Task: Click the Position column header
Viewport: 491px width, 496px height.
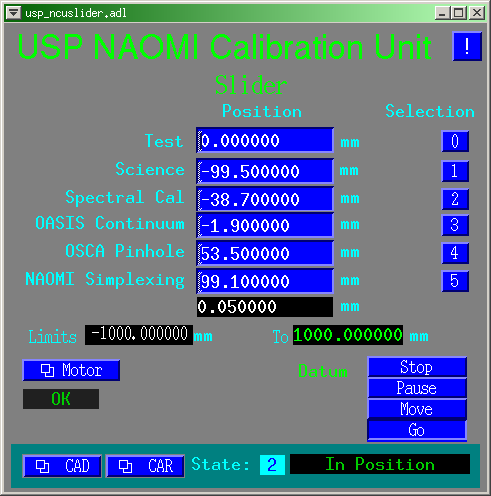Action: 262,111
